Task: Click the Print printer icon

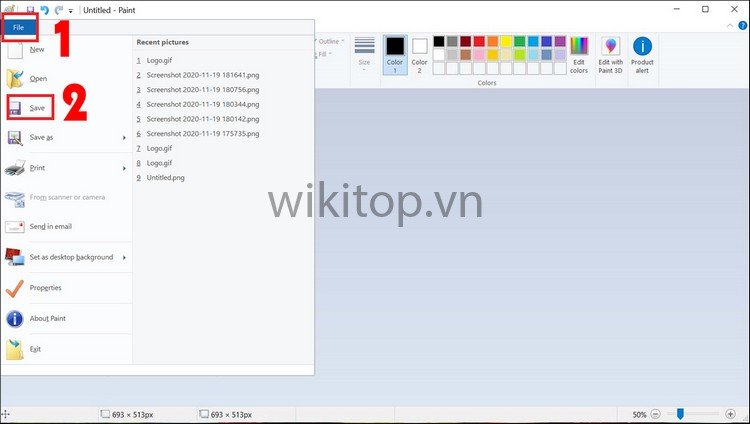Action: coord(15,168)
